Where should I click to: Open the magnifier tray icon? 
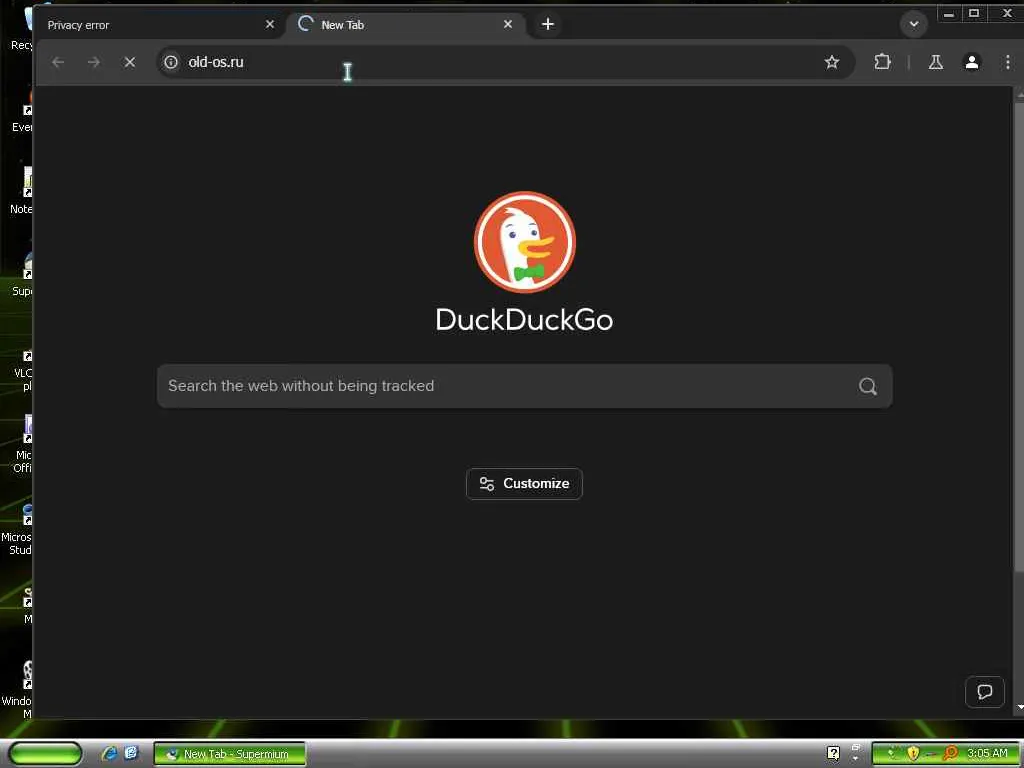click(950, 754)
